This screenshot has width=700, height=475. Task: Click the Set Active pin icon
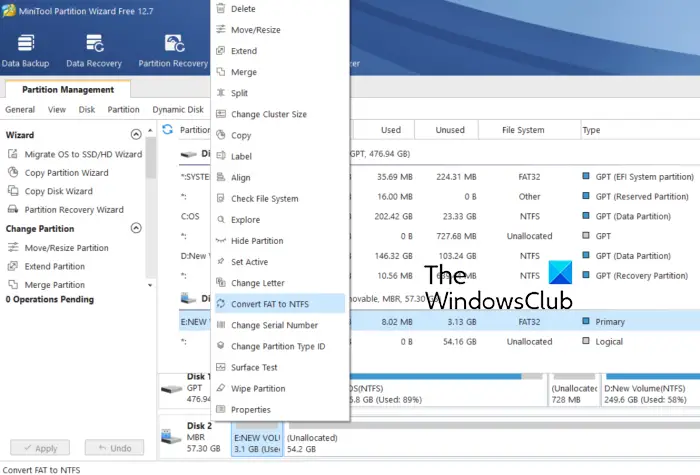(221, 262)
